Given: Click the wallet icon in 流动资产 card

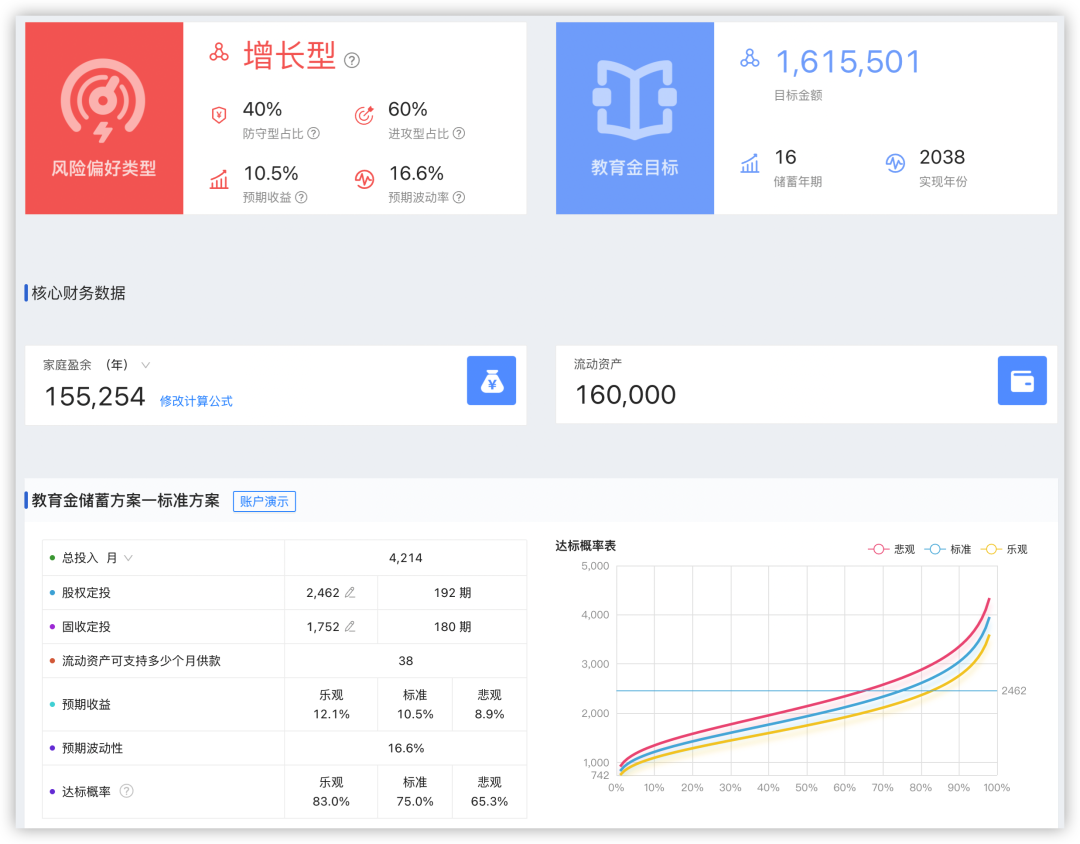Looking at the screenshot, I should coord(1022,380).
